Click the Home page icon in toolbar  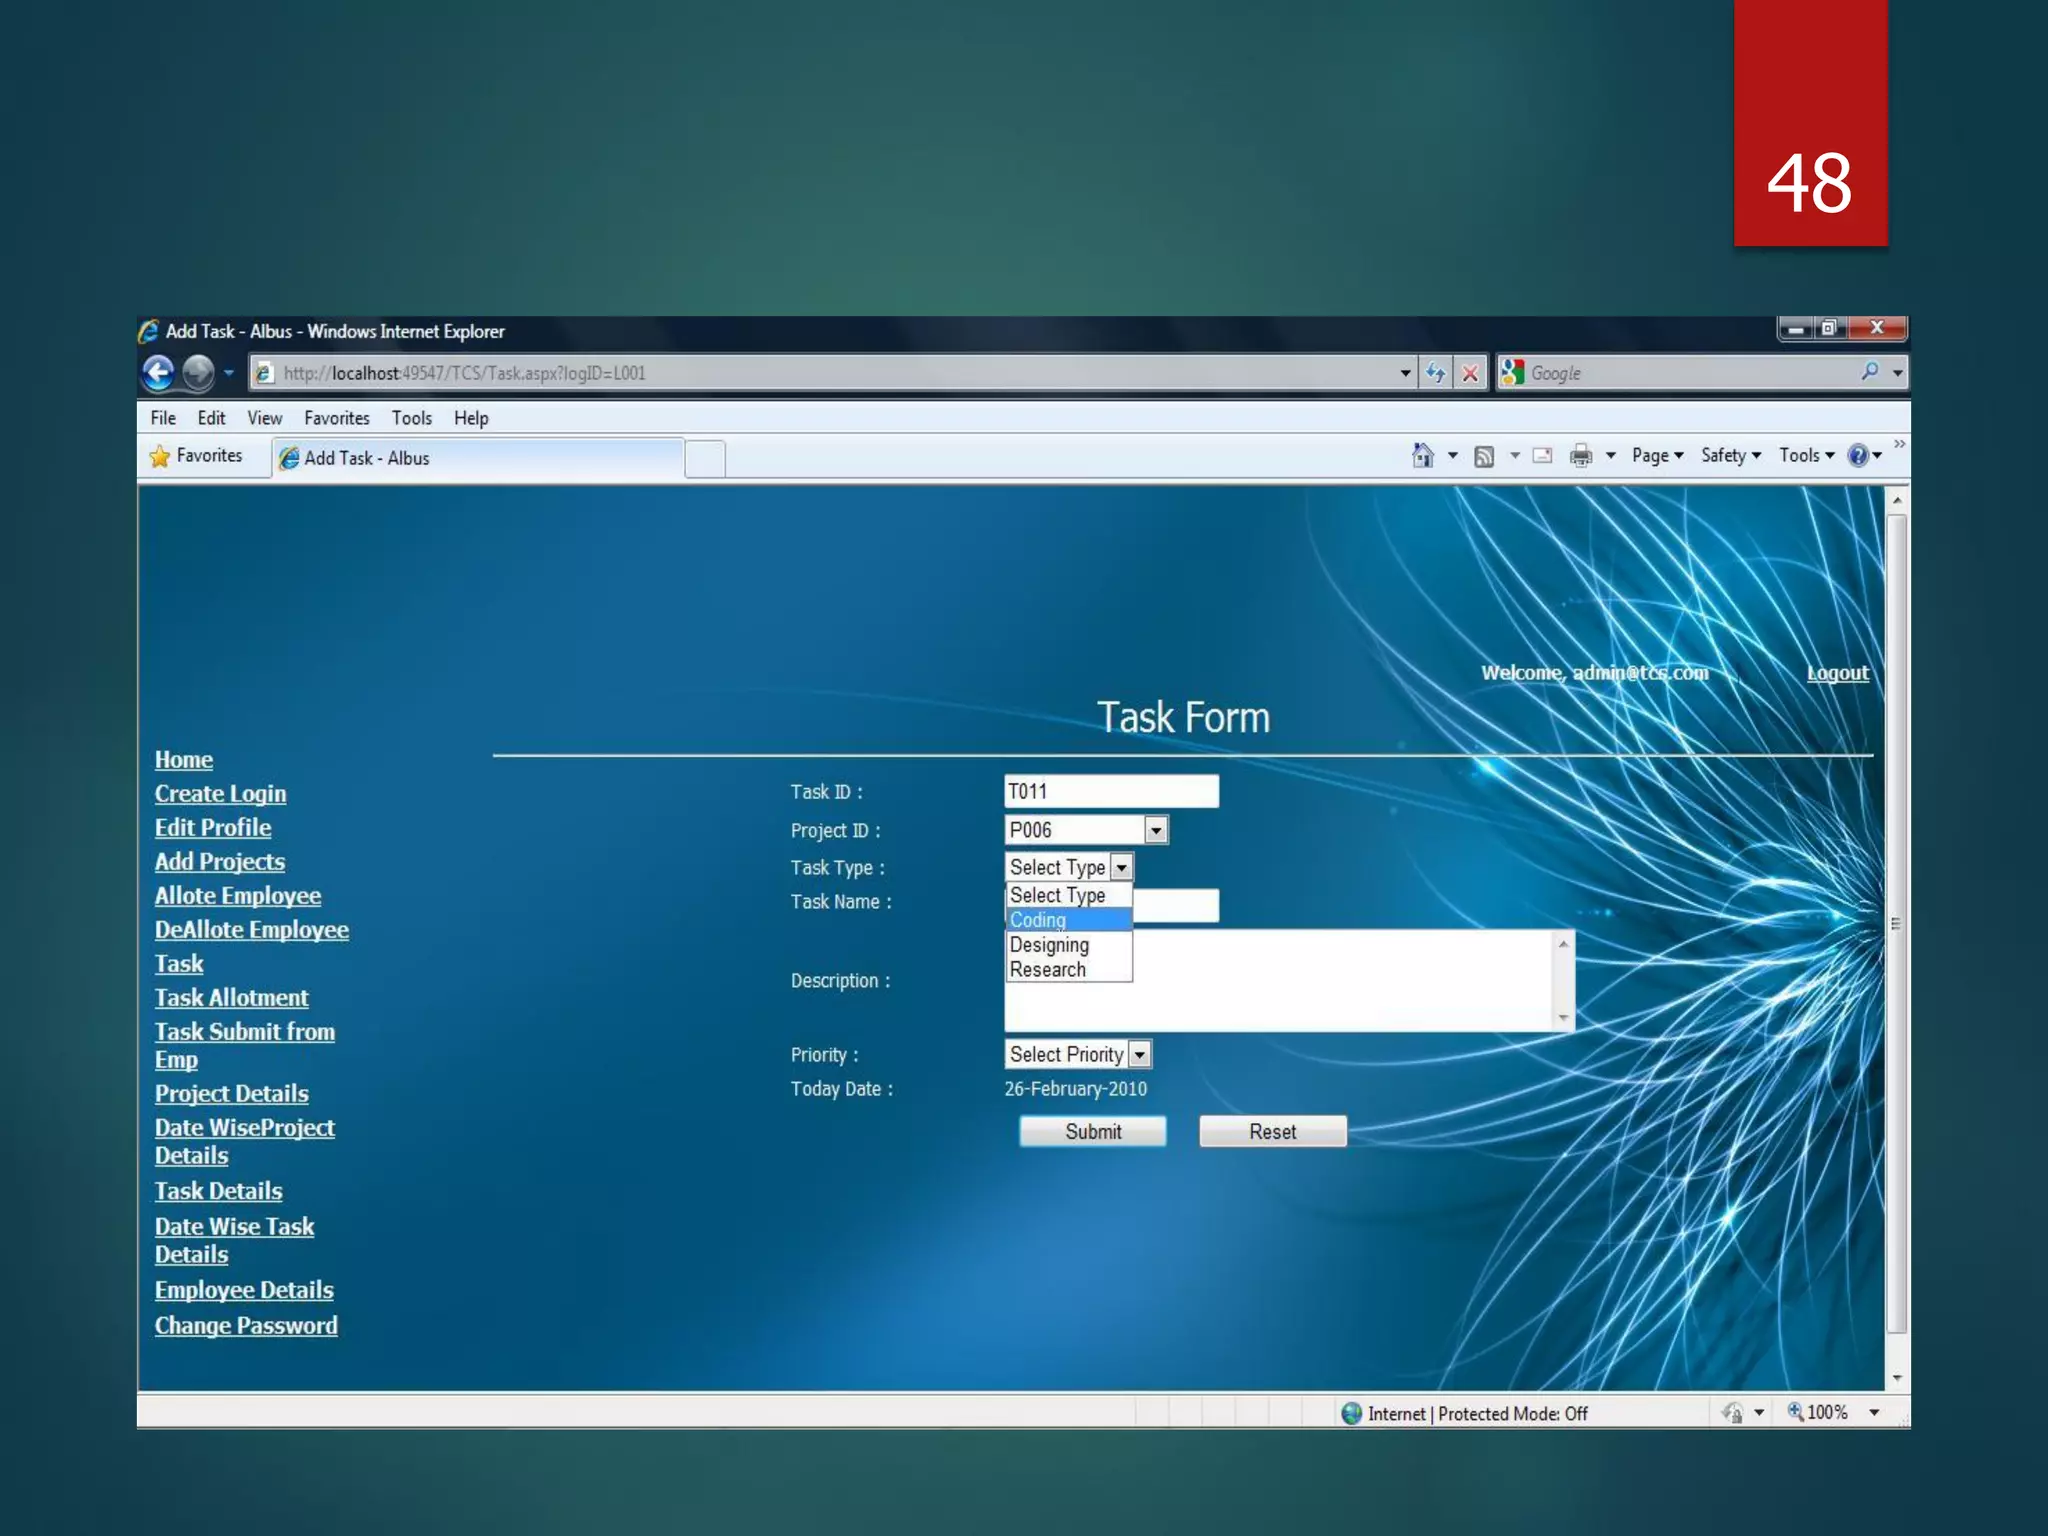[1422, 456]
